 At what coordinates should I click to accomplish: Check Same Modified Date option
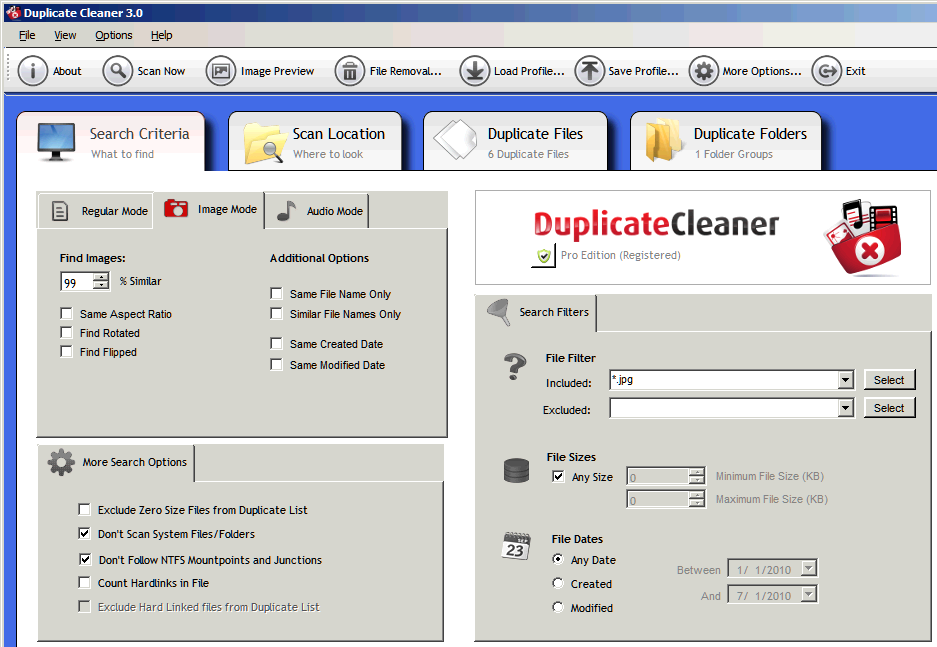276,364
